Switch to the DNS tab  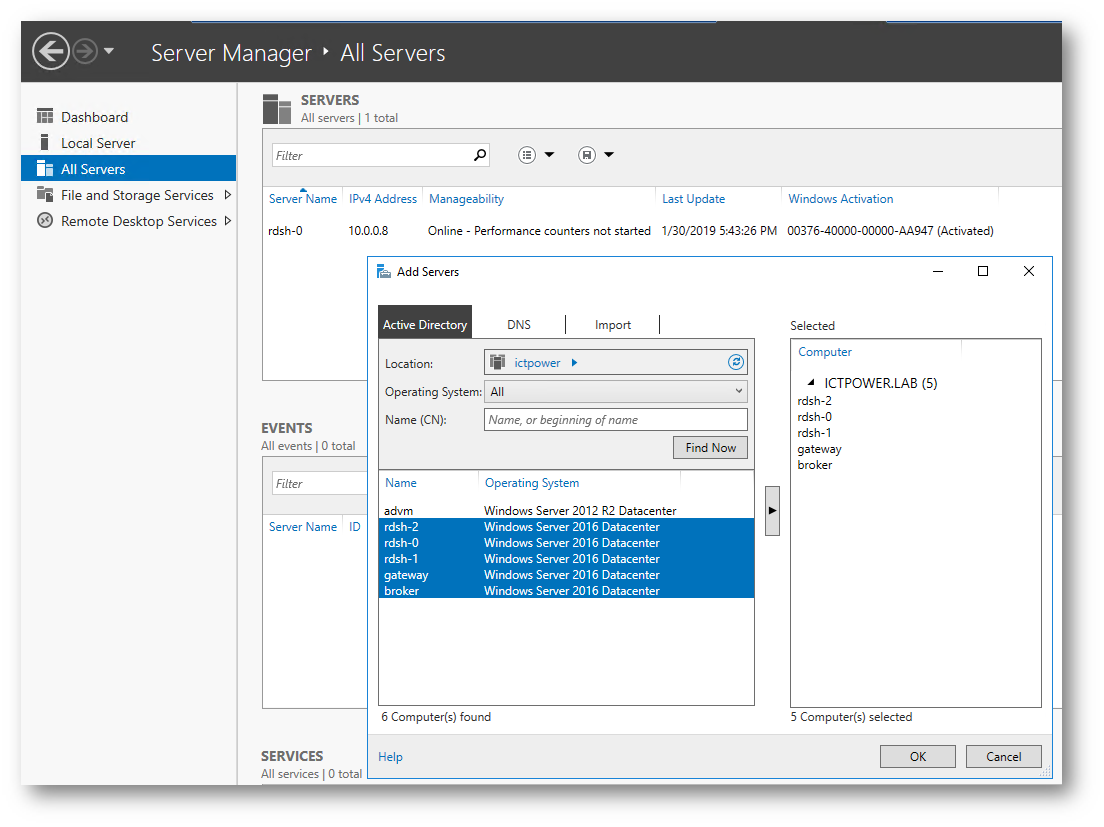519,325
